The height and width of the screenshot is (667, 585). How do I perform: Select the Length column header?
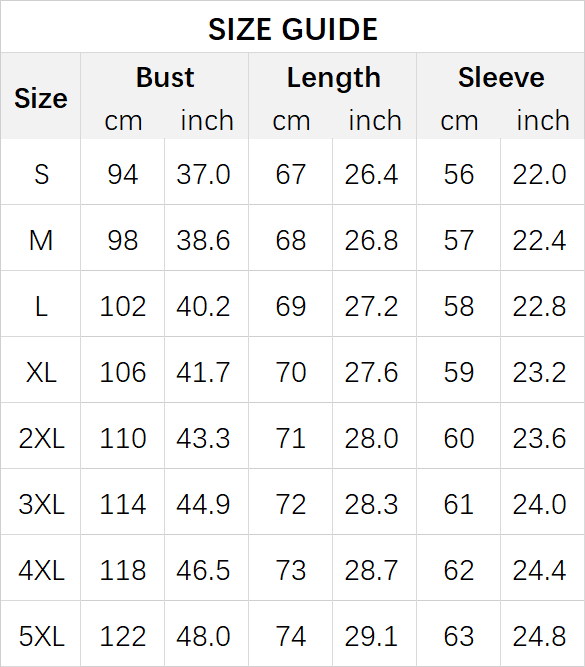[x=334, y=78]
